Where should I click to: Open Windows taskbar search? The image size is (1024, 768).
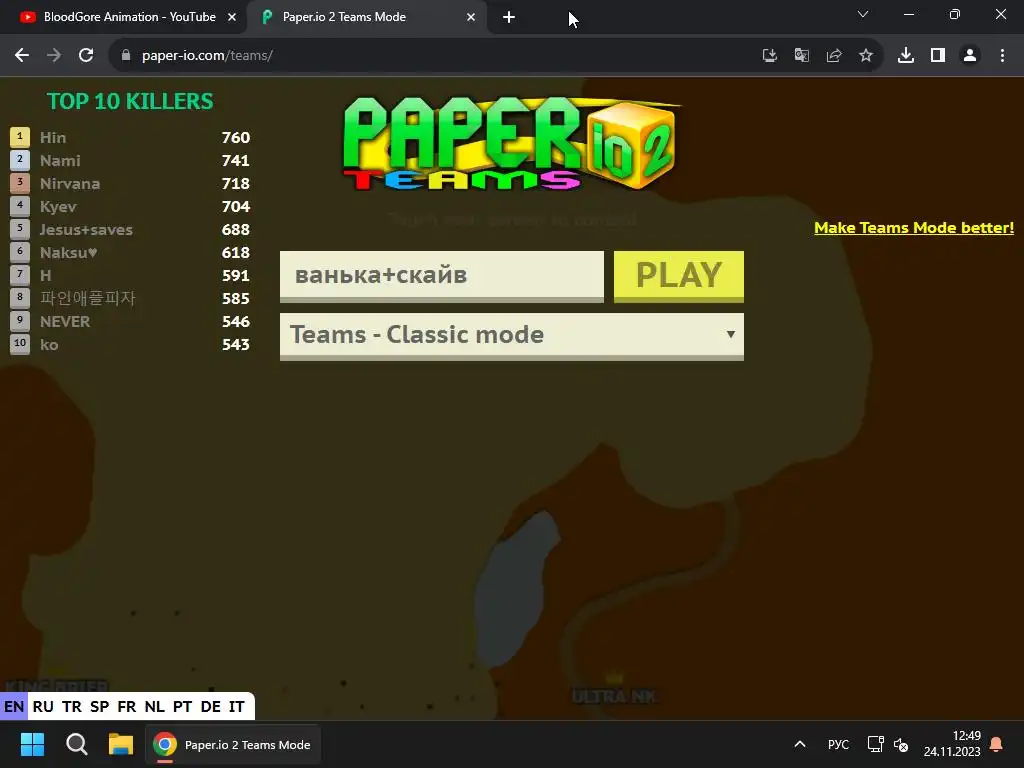[76, 744]
